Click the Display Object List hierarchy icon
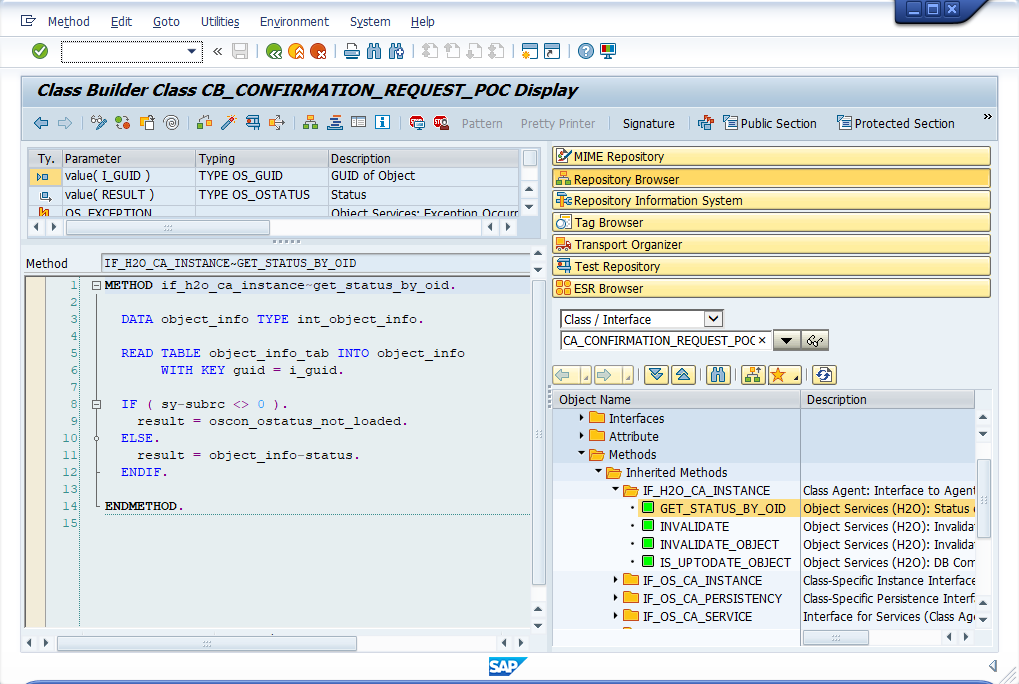This screenshot has height=684, width=1019. point(311,122)
